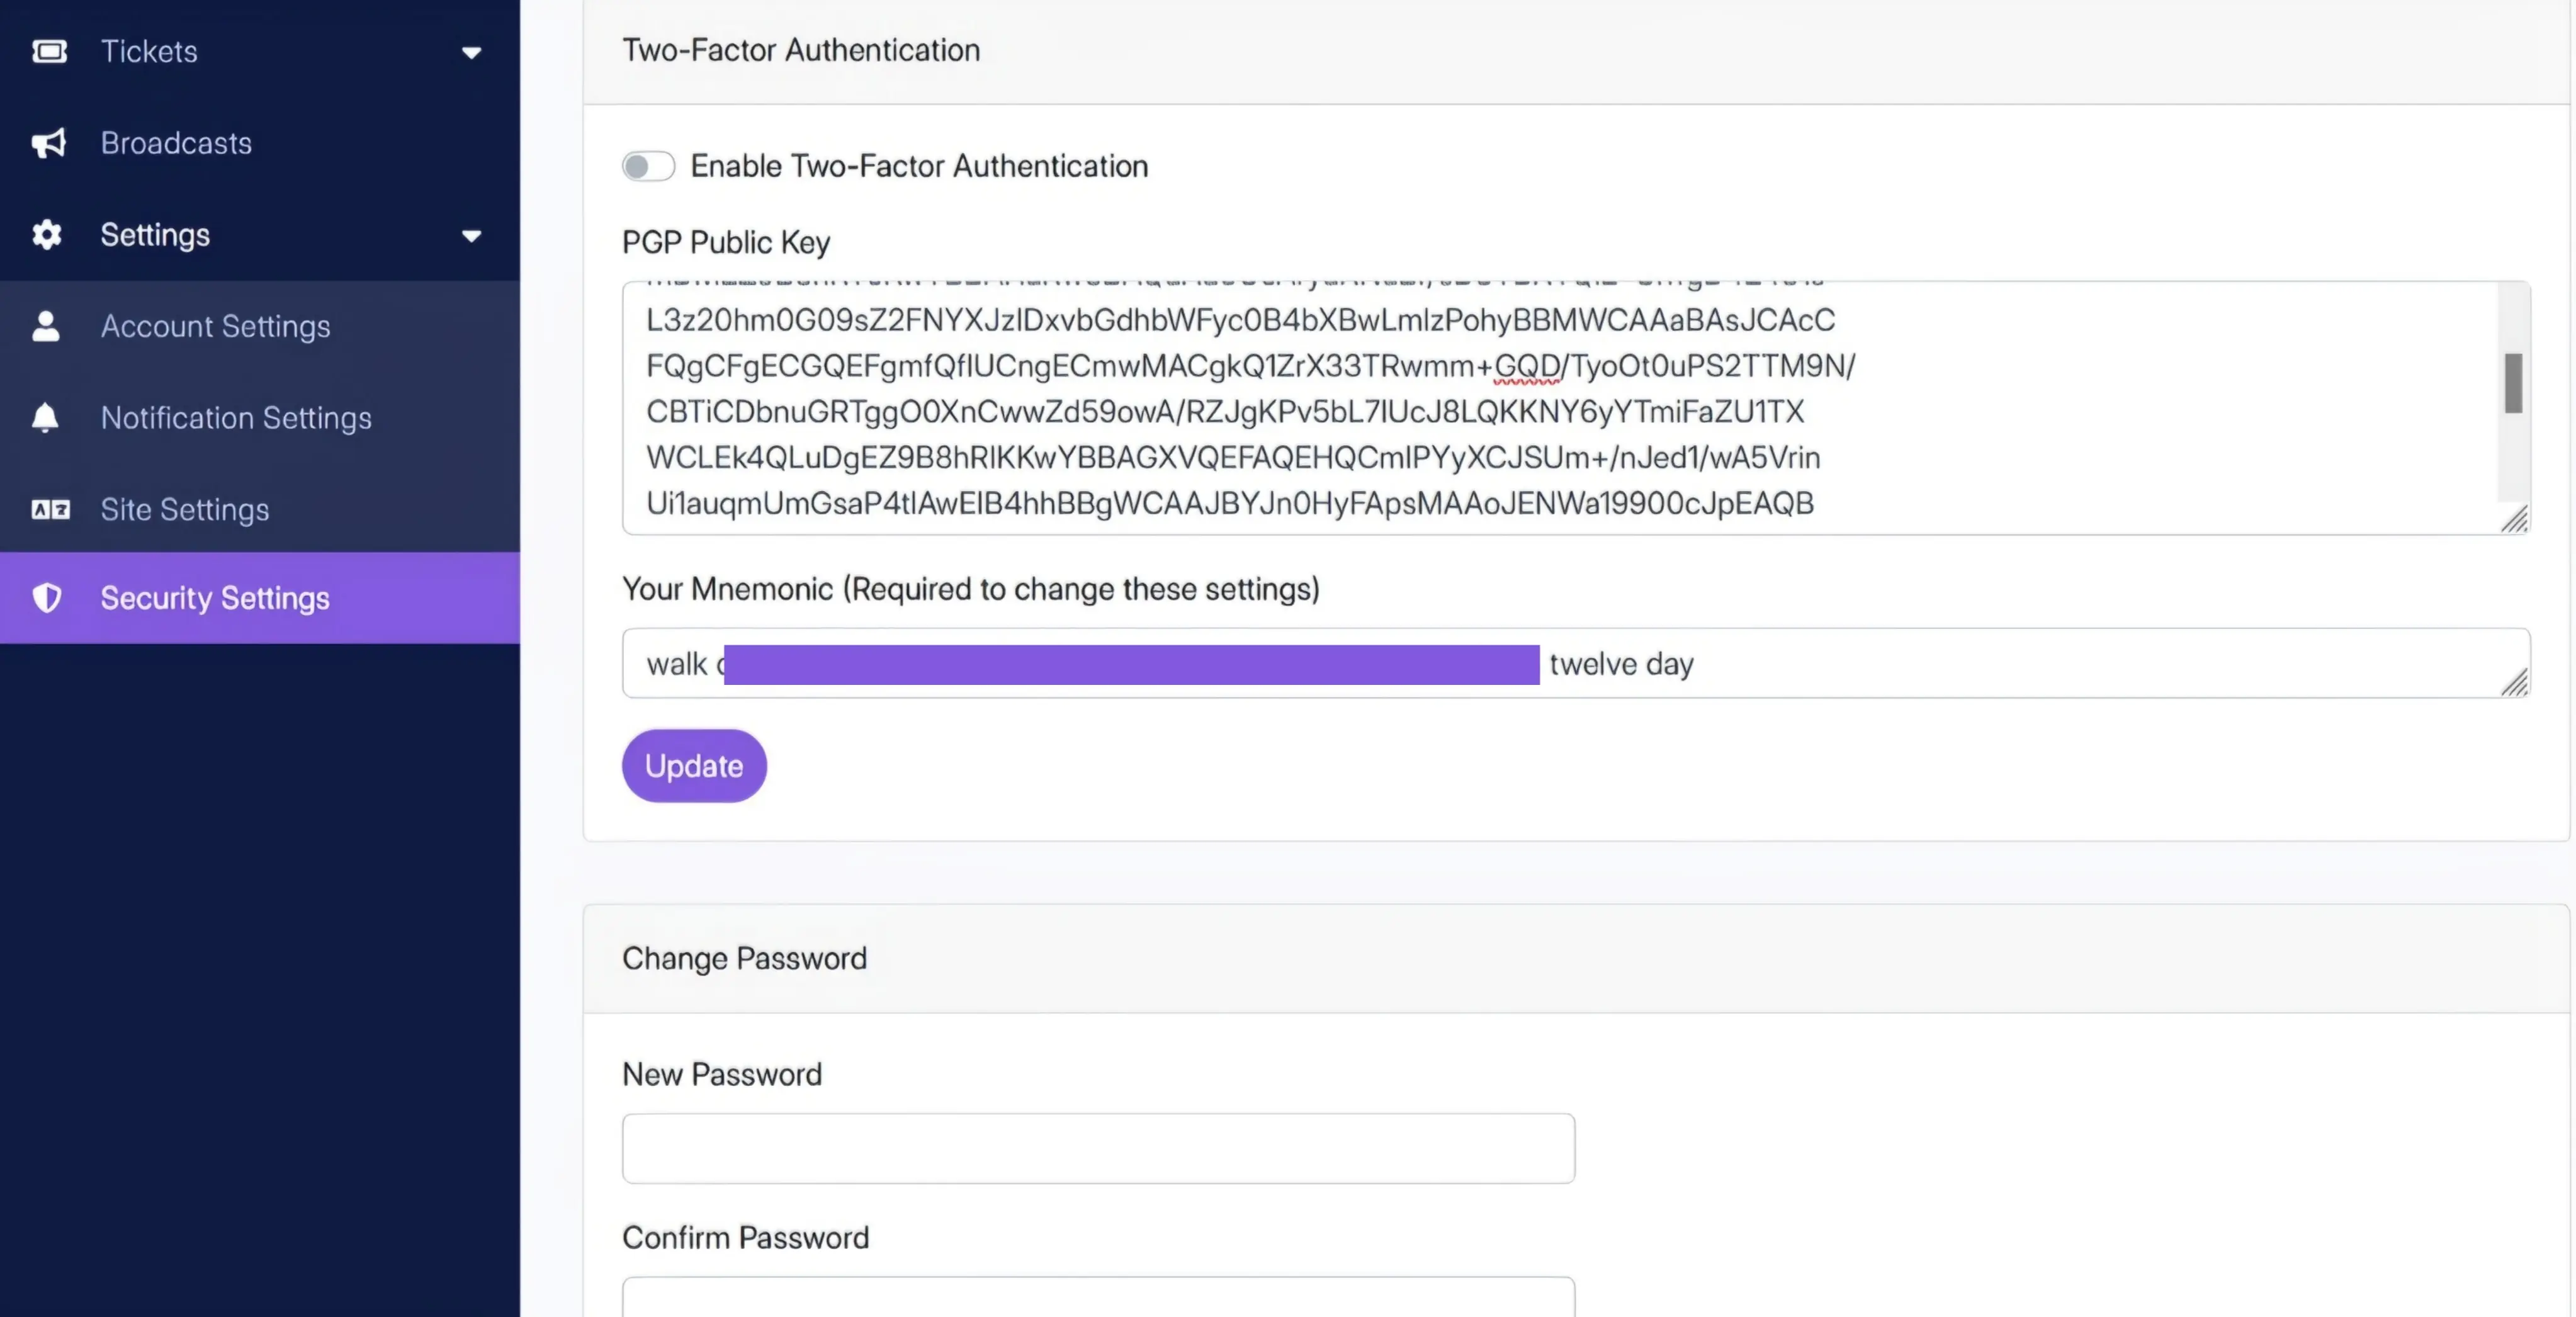Screen dimensions: 2576x1317
Task: Click the PGP key textarea scrollbar thumb
Action: [2512, 383]
